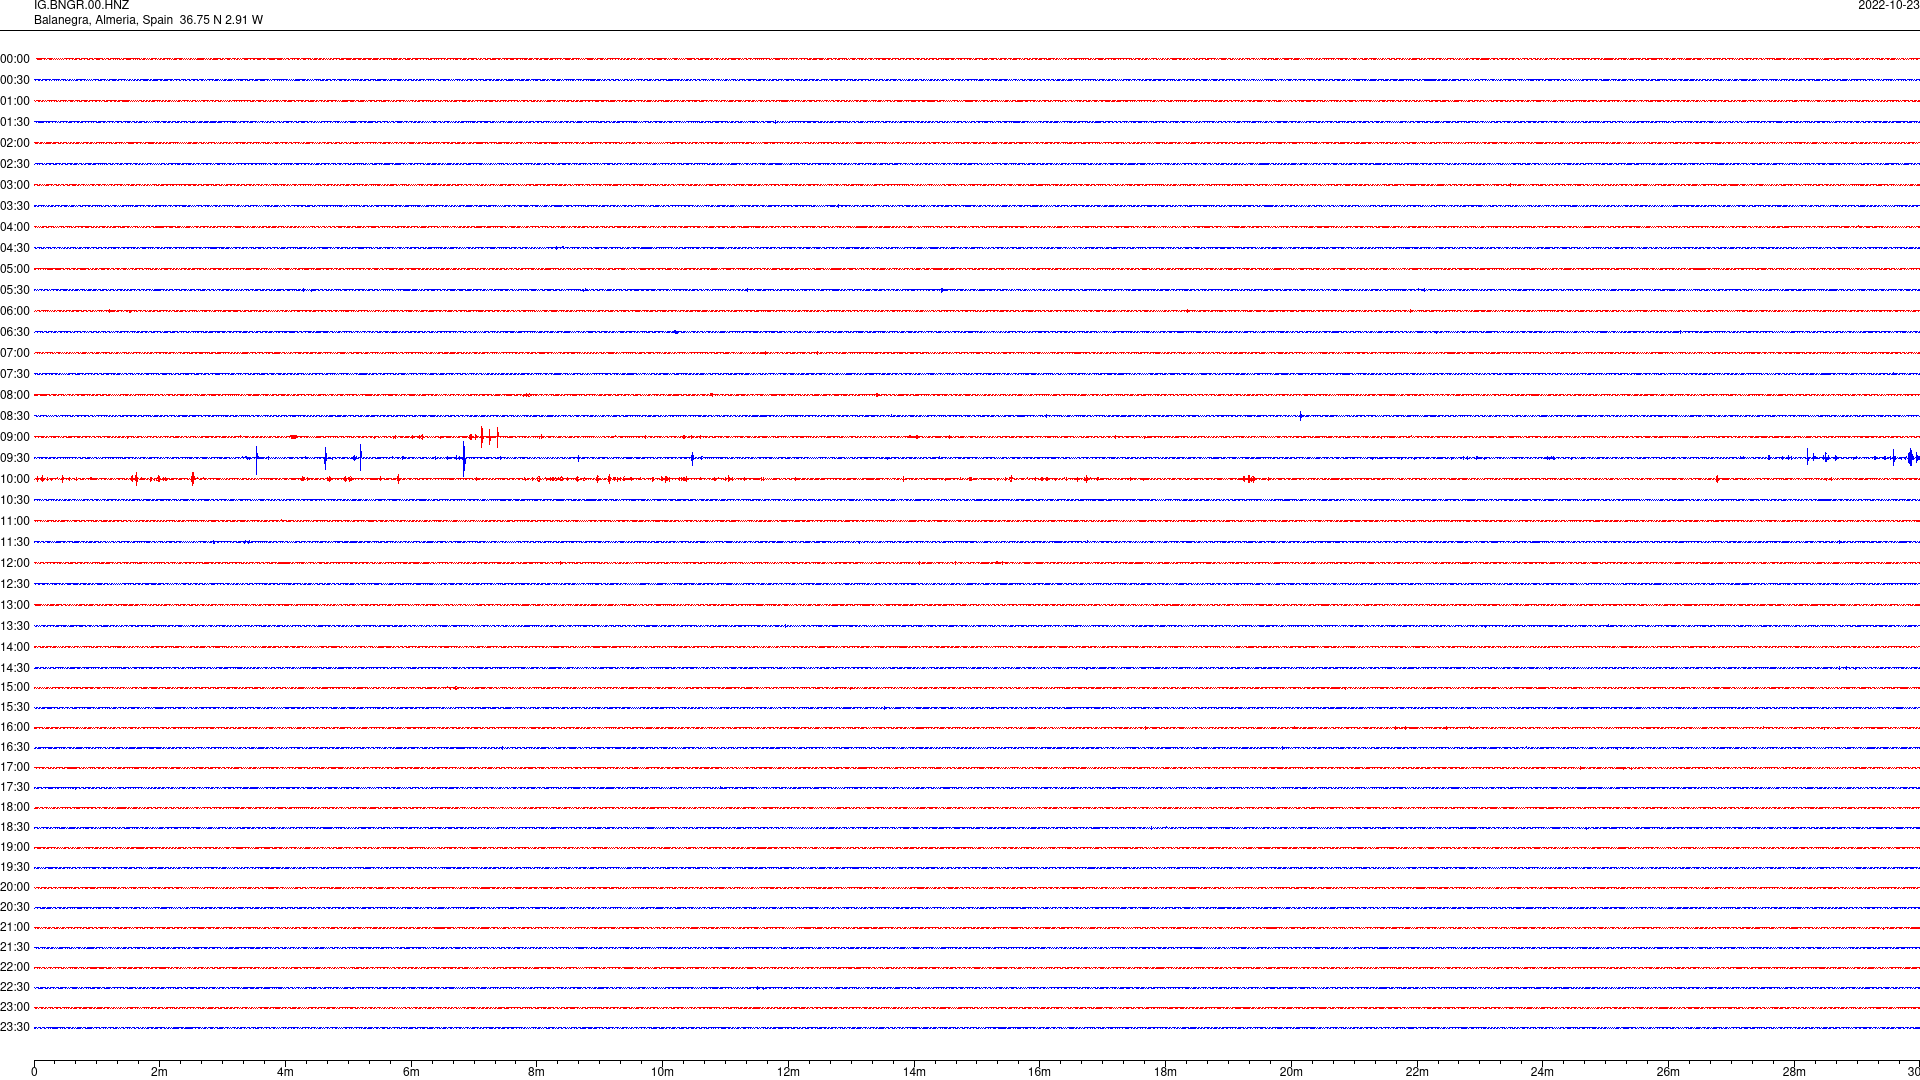Click the 20m tick label on time axis
Viewport: 1920px width, 1080px height.
coord(1291,1072)
